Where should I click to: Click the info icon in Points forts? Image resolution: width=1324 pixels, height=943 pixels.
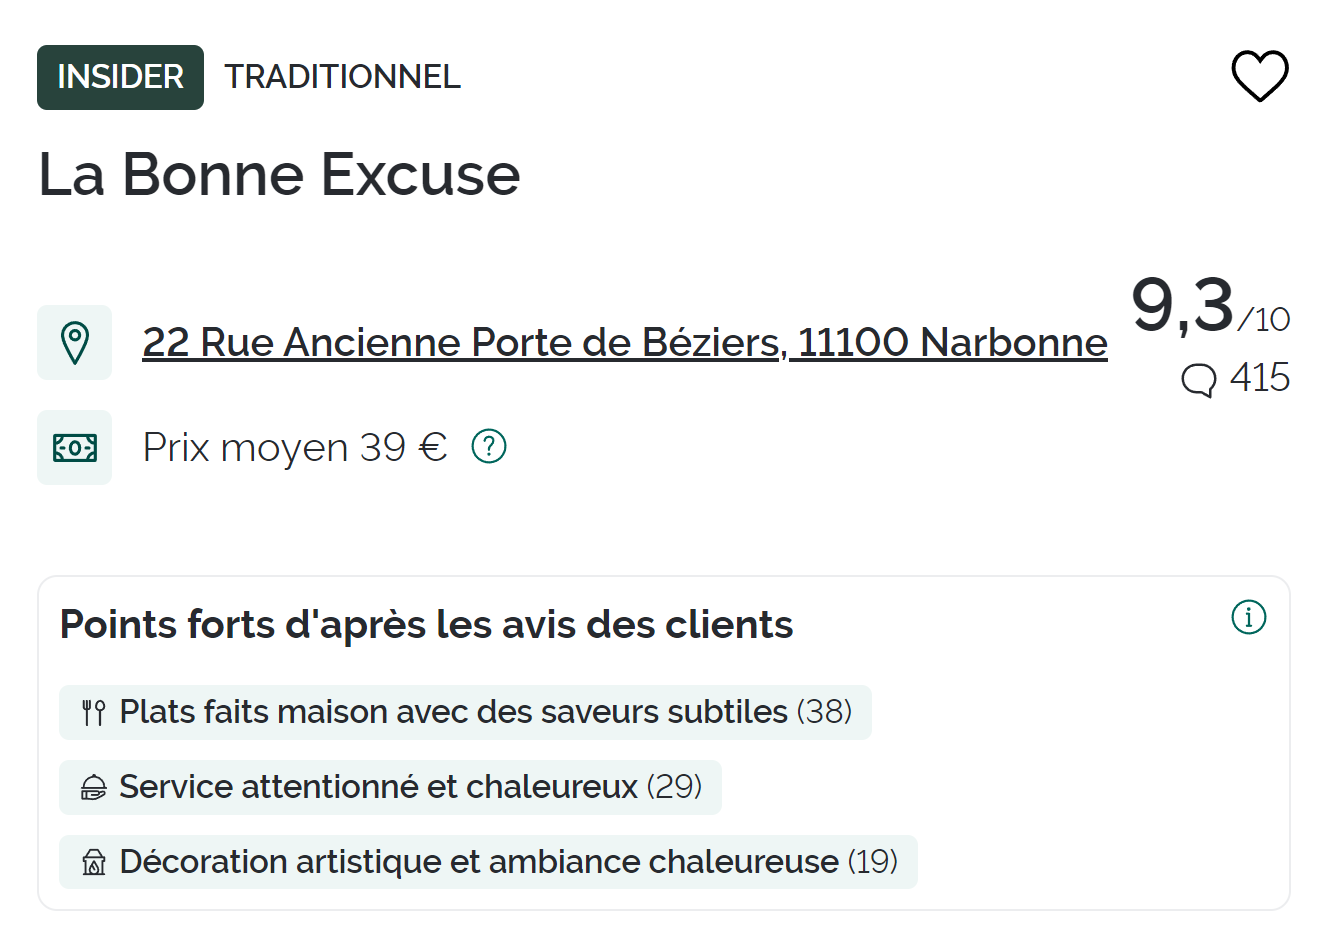pyautogui.click(x=1248, y=617)
